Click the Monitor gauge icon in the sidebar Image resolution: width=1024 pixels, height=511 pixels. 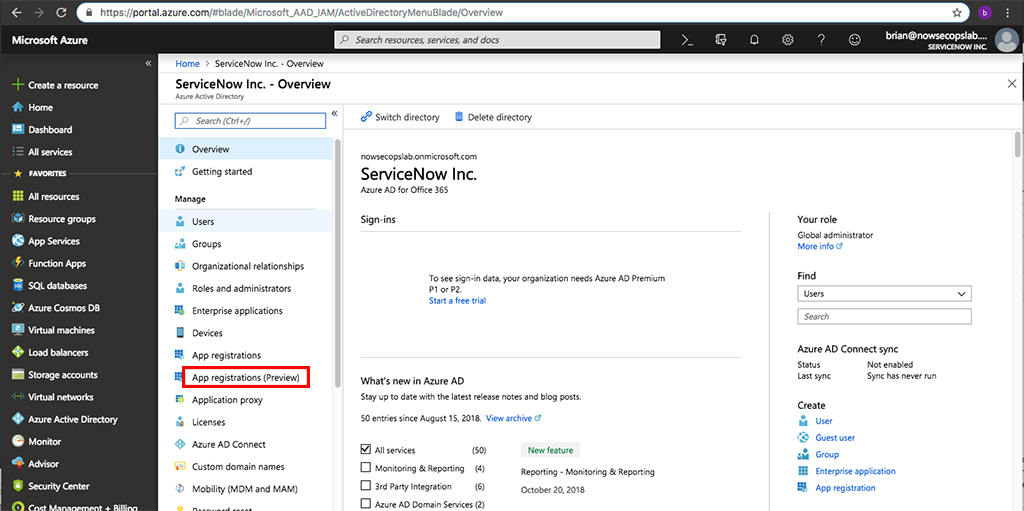tap(18, 441)
